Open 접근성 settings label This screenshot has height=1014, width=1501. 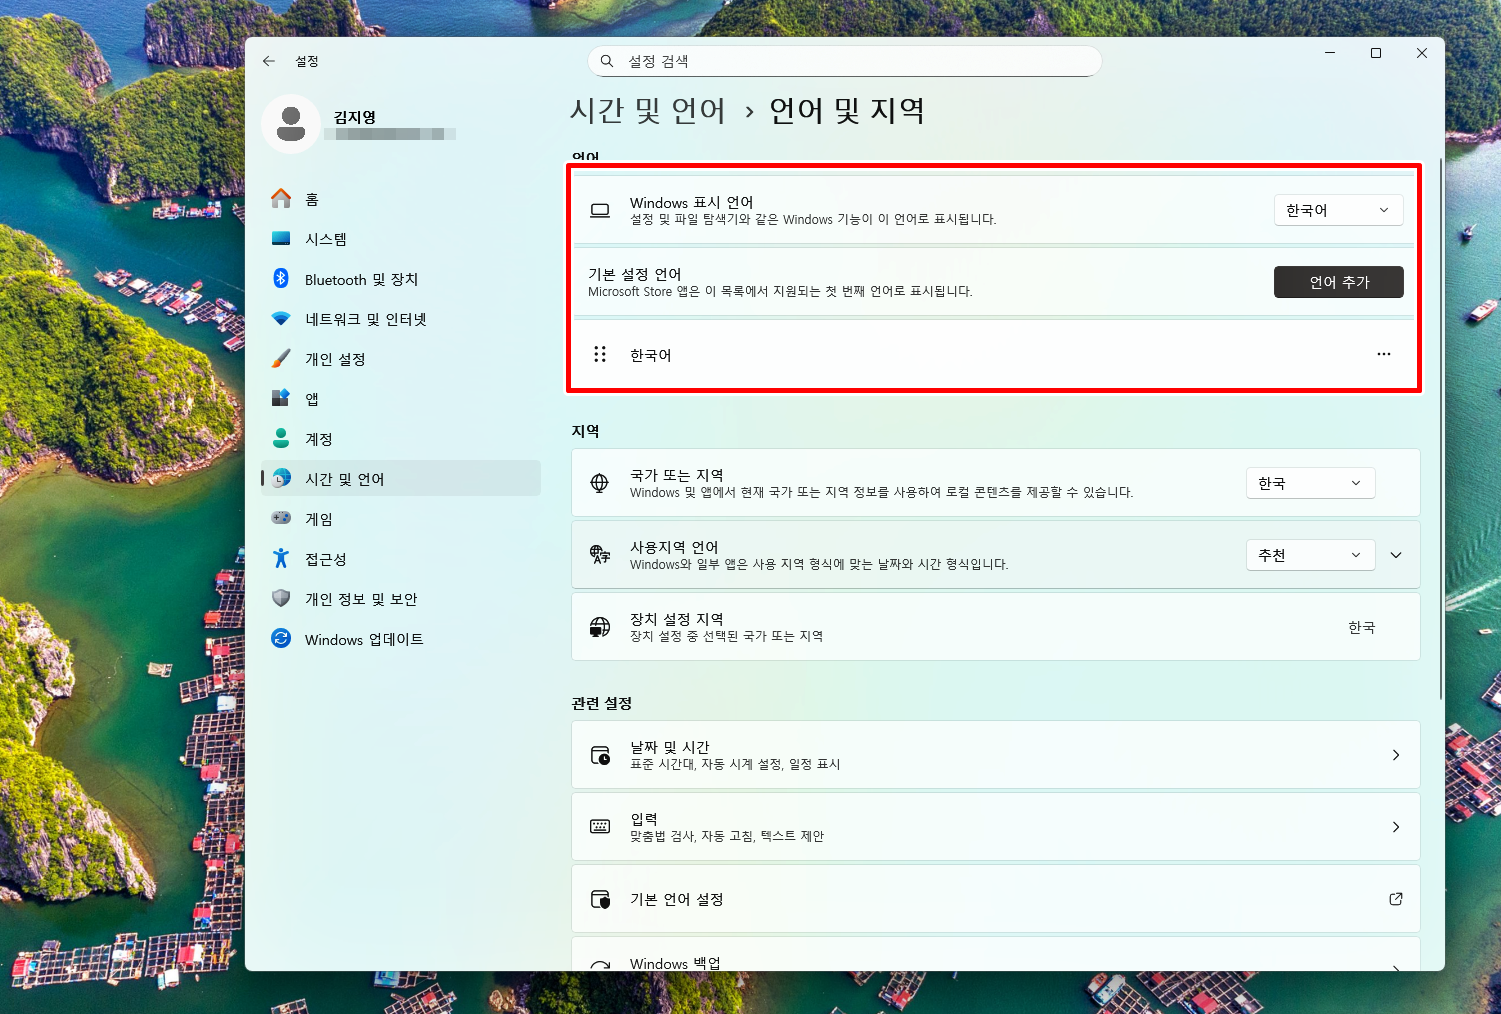(x=326, y=559)
